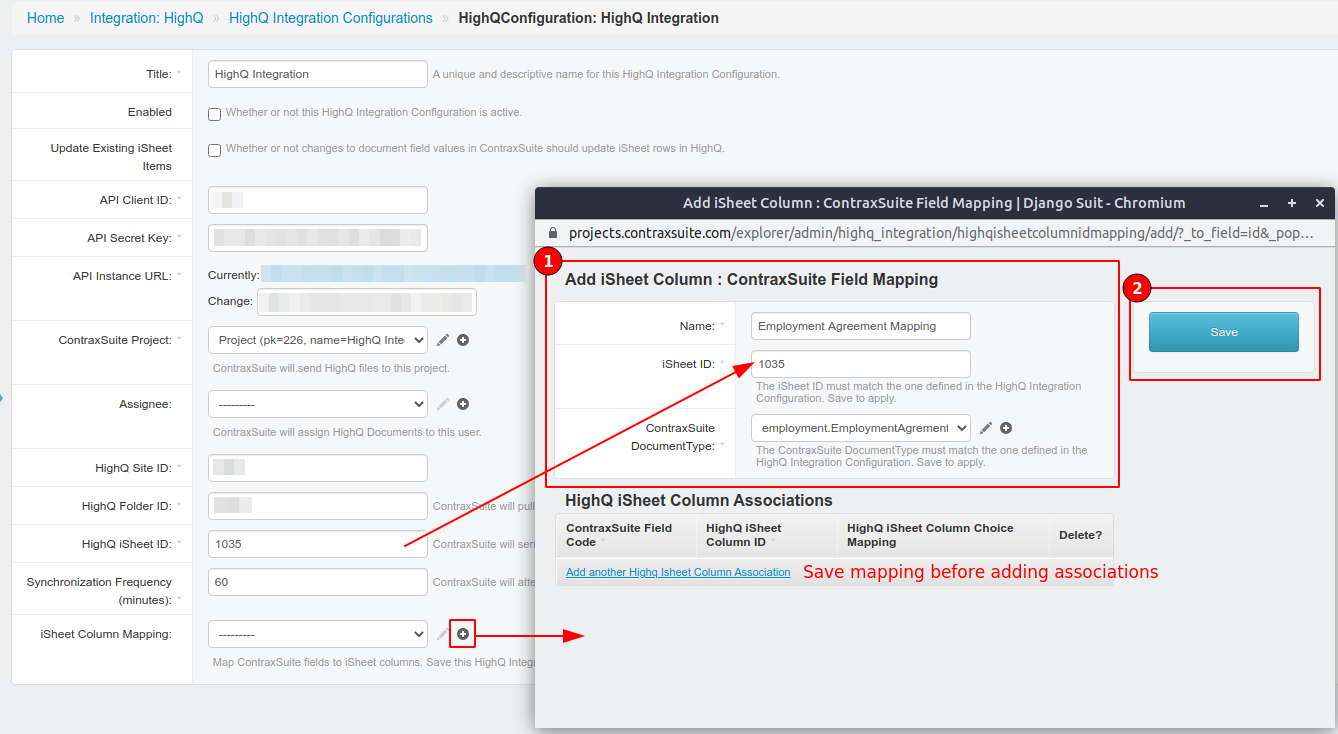The width and height of the screenshot is (1338, 734).
Task: Click the iSheet ID field in popup
Action: 861,364
